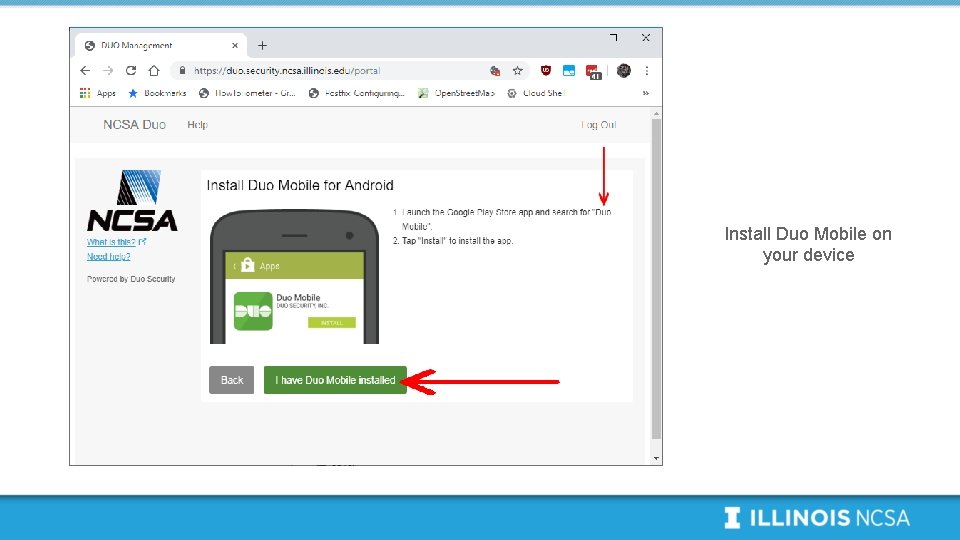Viewport: 960px width, 540px height.
Task: Open Chrome three-dot menu
Action: coord(647,71)
